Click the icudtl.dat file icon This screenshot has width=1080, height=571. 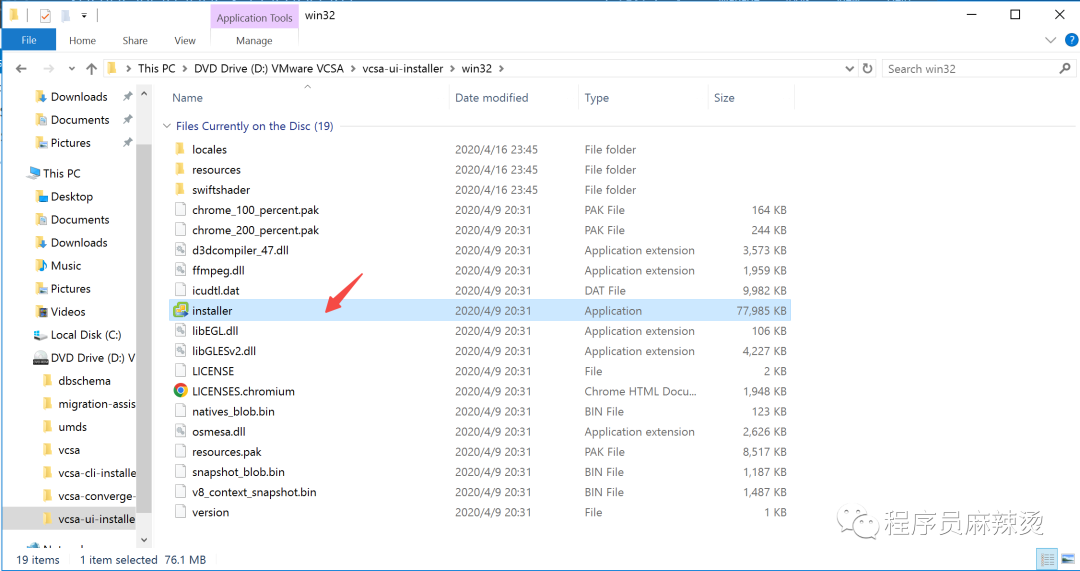point(180,290)
